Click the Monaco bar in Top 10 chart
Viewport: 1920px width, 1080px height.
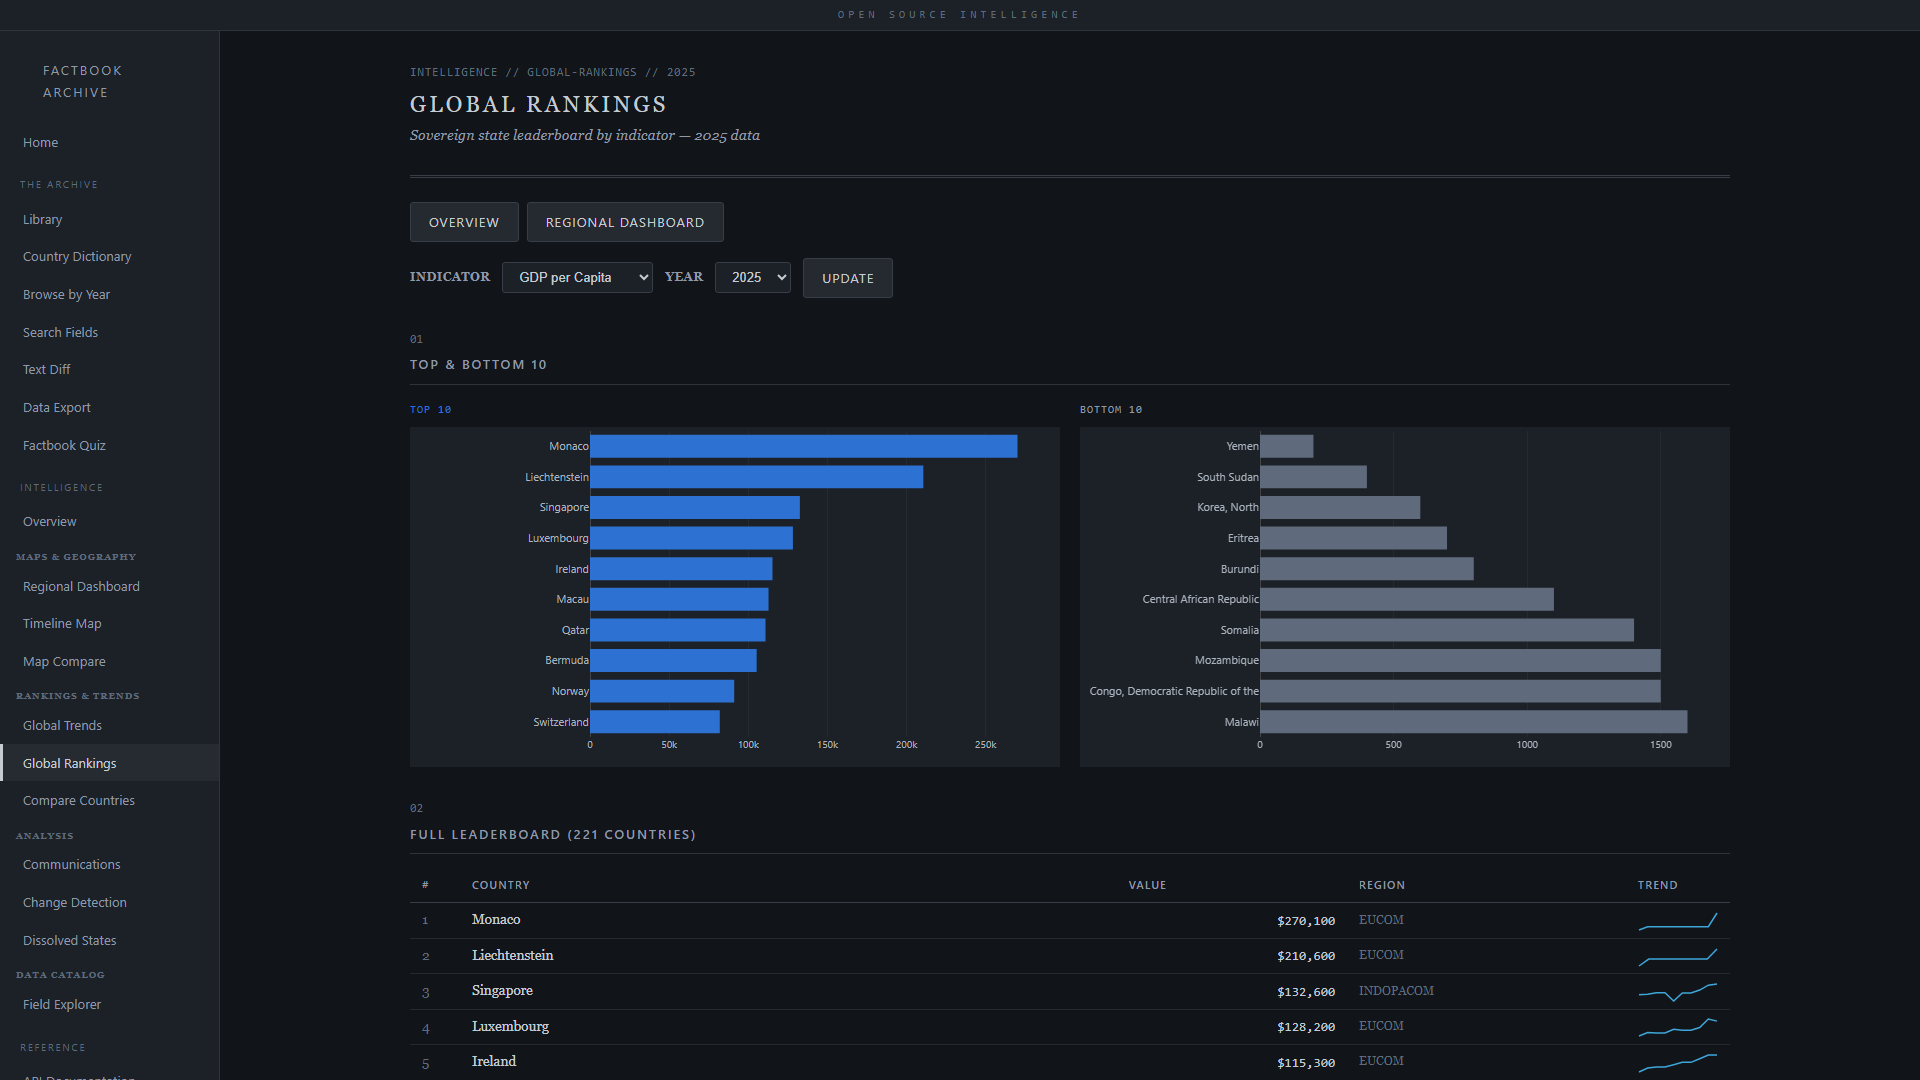point(803,446)
